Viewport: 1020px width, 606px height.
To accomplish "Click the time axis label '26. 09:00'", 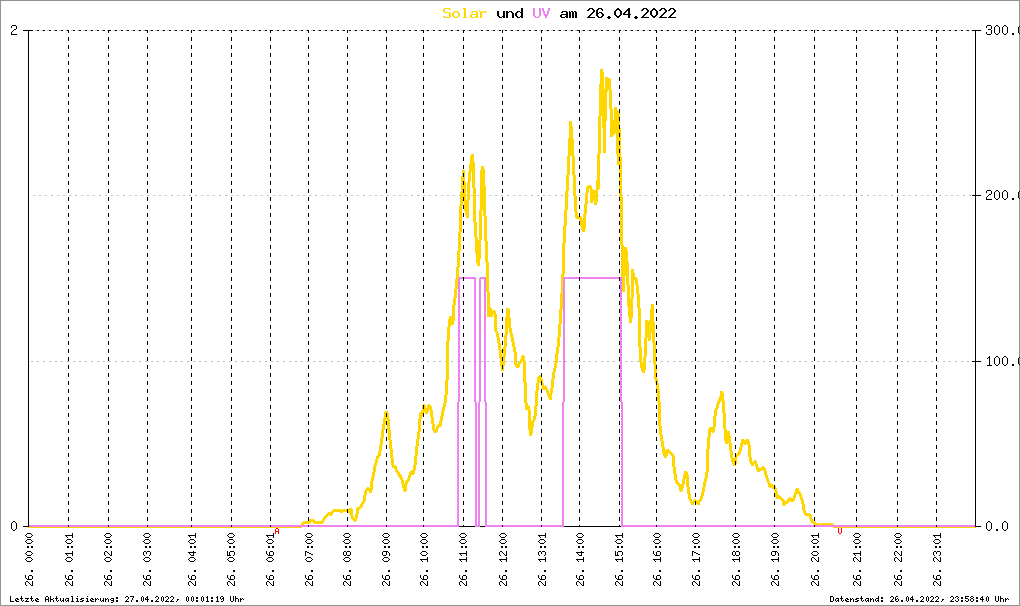I will (x=386, y=560).
